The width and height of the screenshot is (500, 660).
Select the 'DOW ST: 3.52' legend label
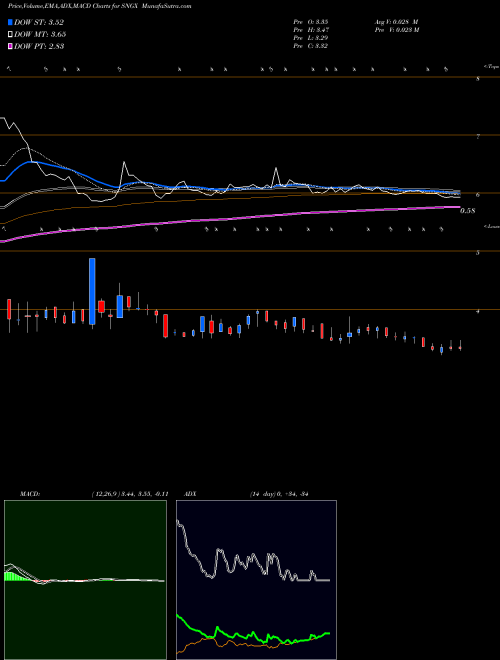[39, 22]
